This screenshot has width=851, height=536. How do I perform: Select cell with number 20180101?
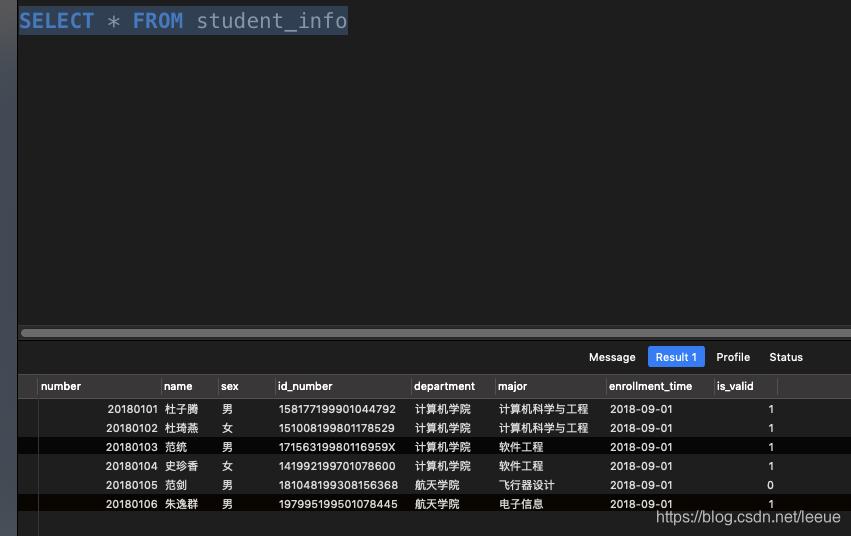pyautogui.click(x=132, y=409)
